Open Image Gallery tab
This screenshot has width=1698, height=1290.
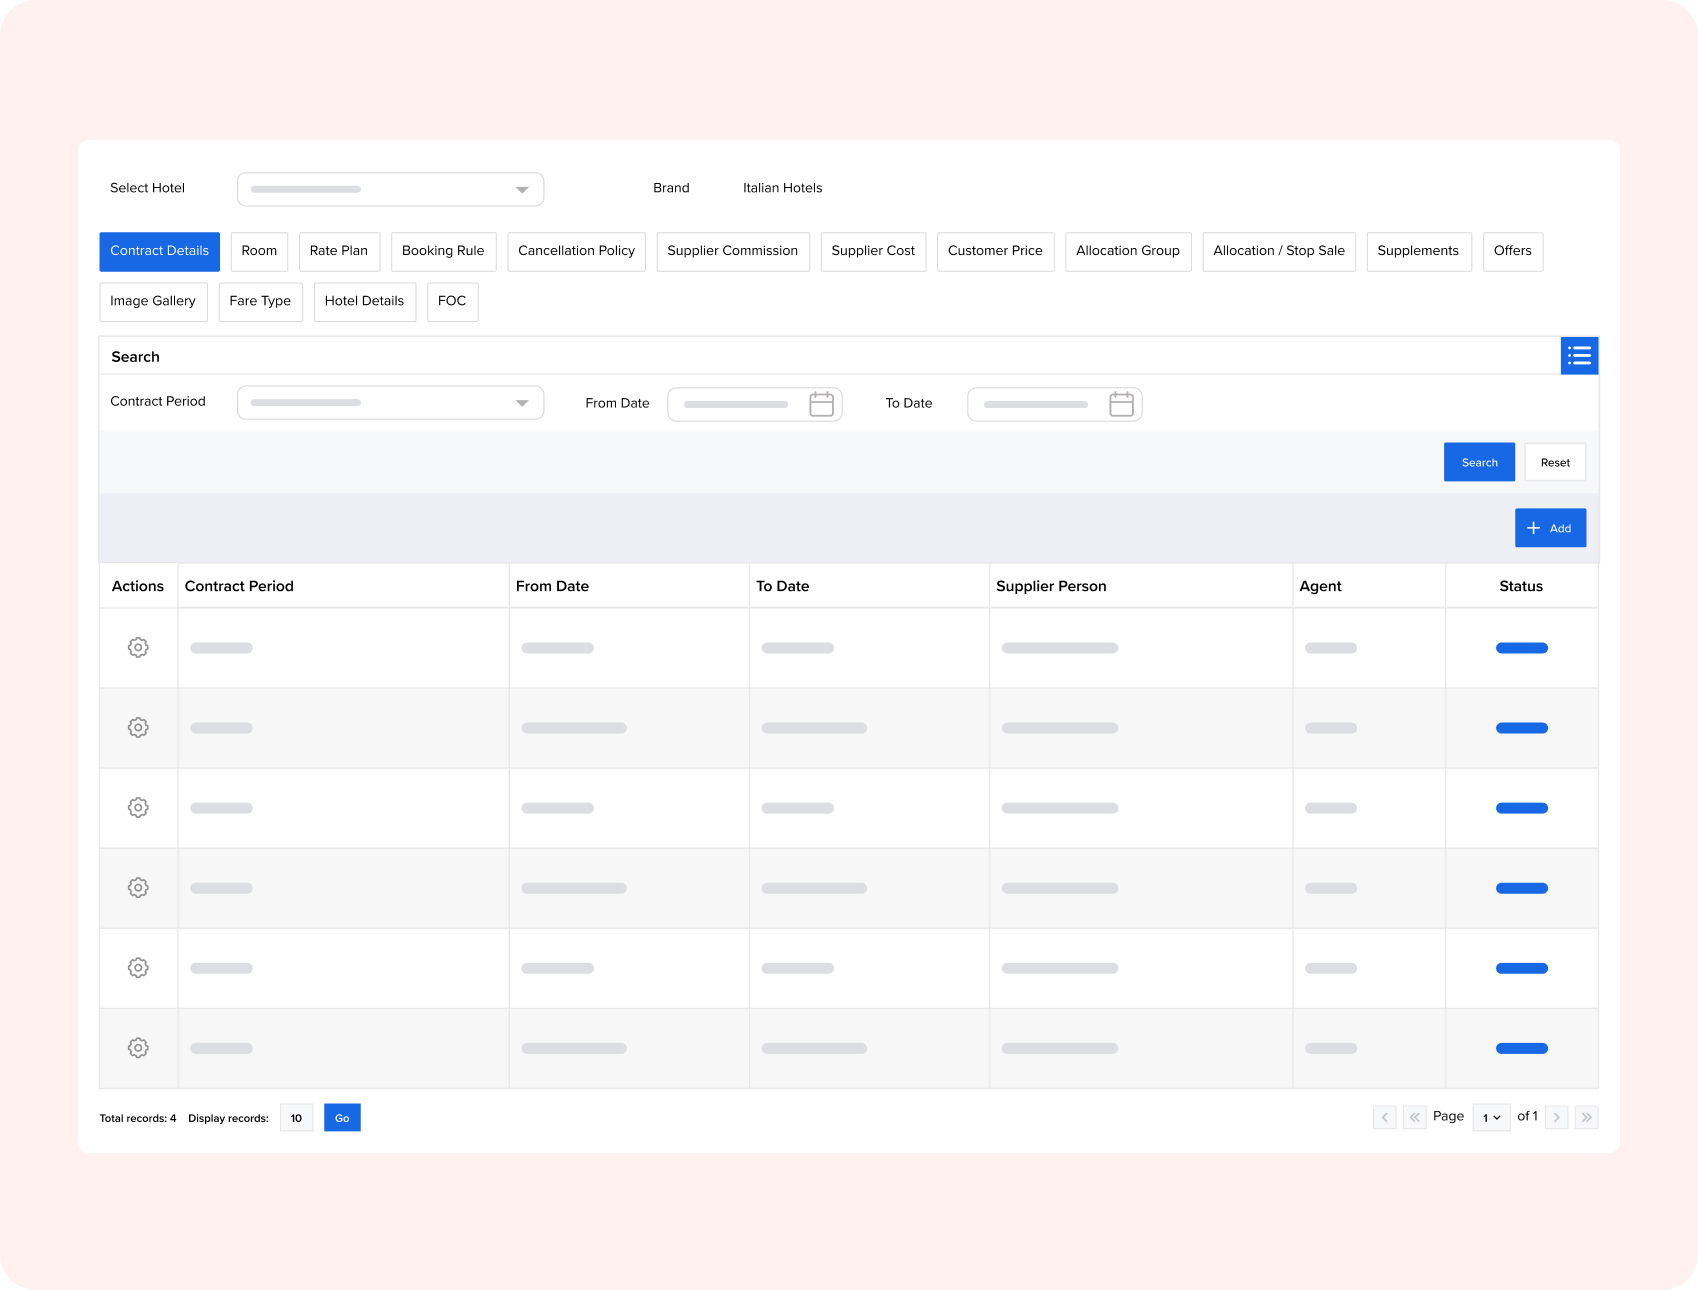(x=153, y=301)
